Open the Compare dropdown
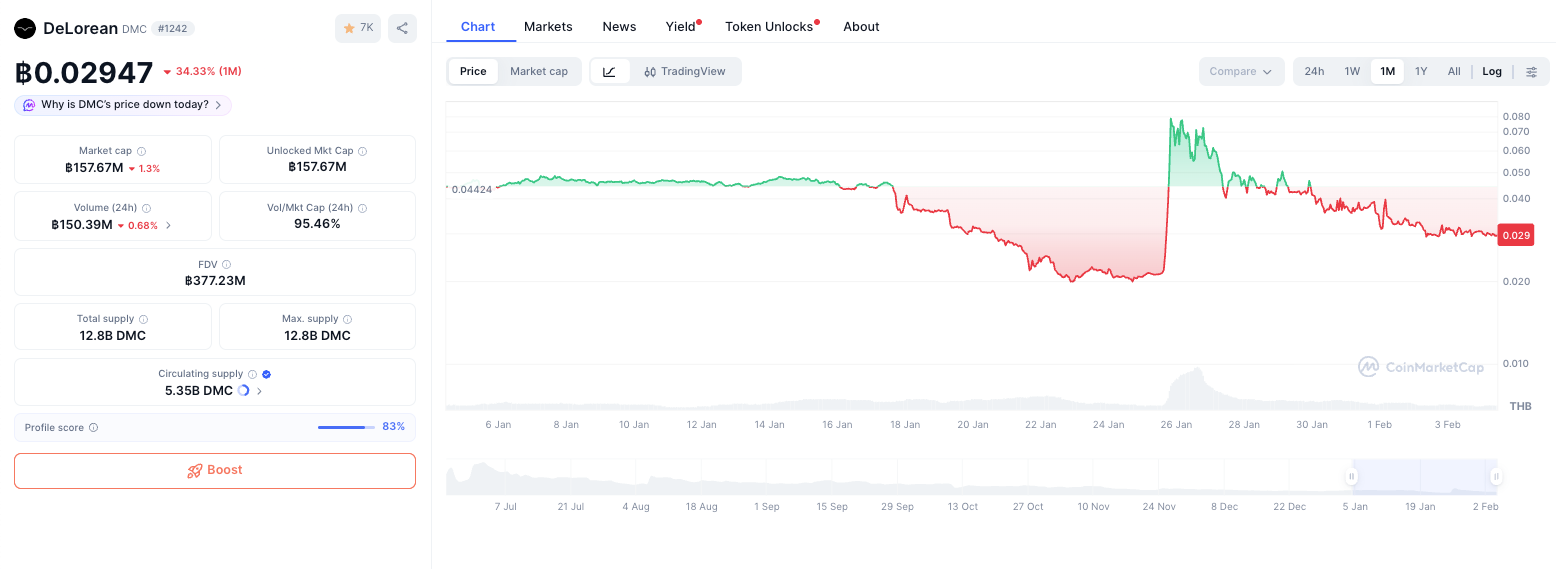Image resolution: width=1556 pixels, height=569 pixels. coord(1241,71)
